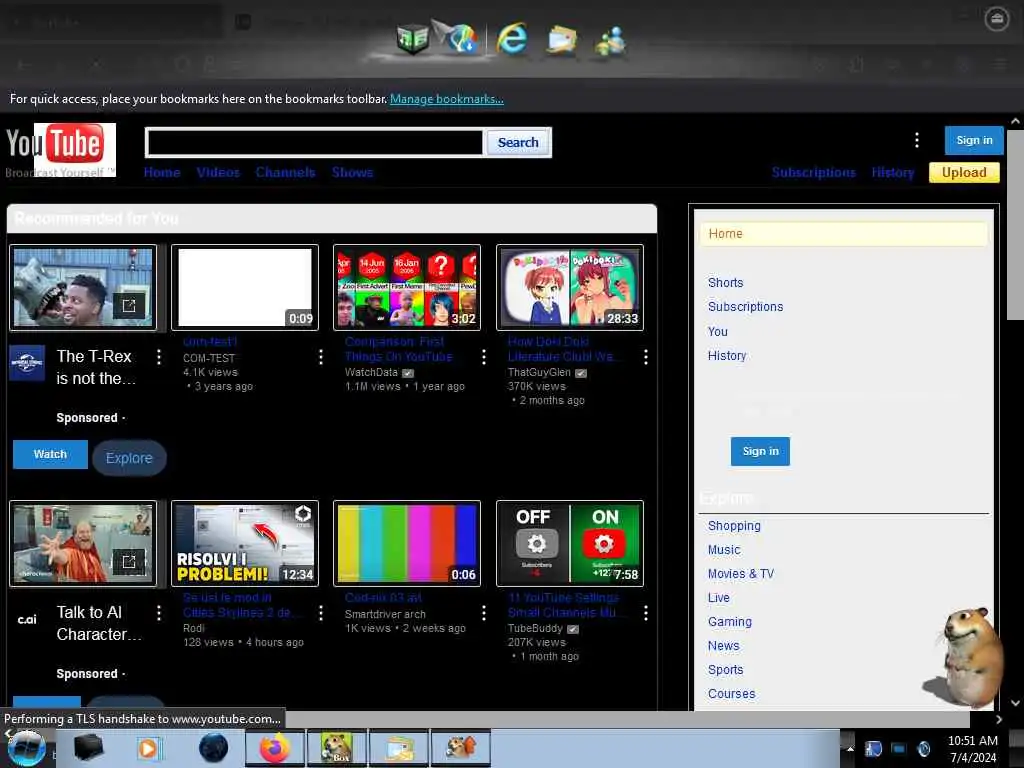Image resolution: width=1024 pixels, height=768 pixels.
Task: Open the Firefox taskbar button
Action: (274, 748)
